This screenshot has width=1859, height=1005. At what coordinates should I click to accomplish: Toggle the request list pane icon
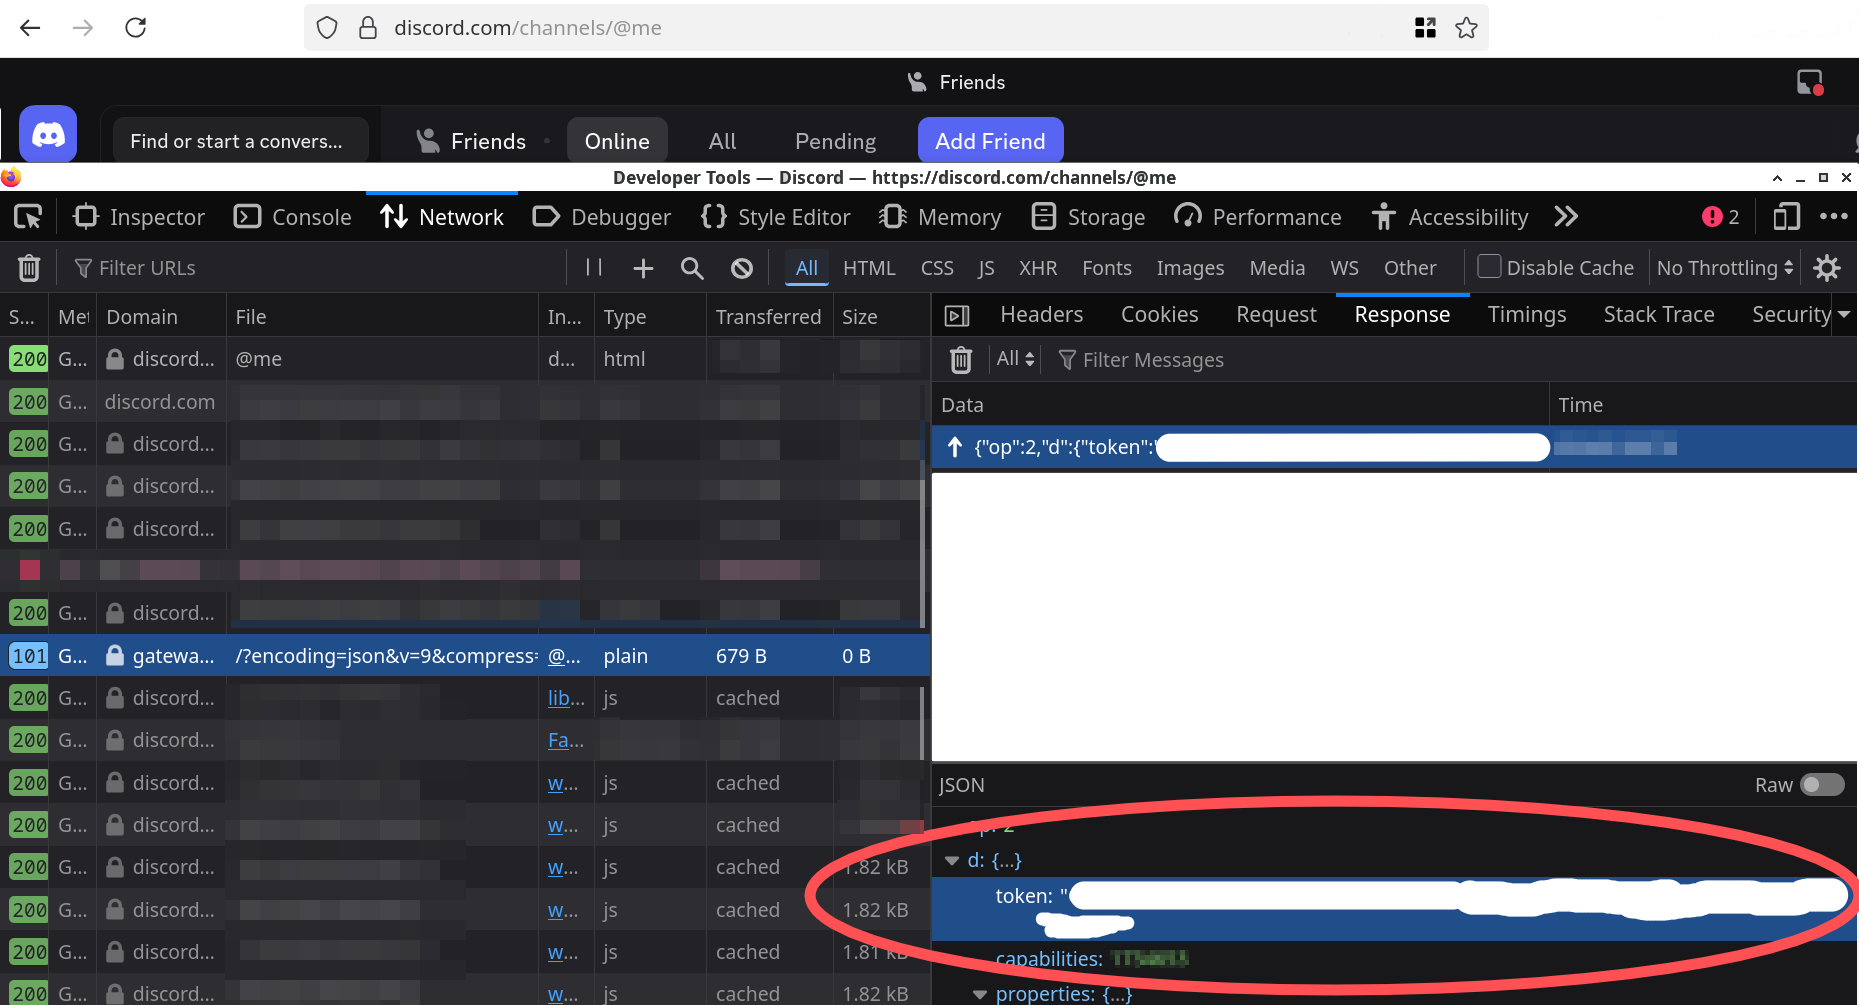957,316
